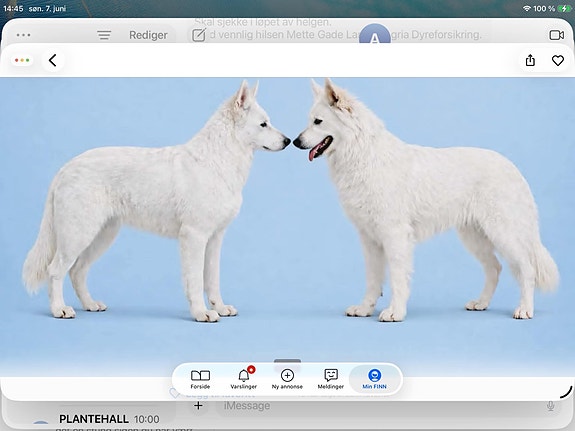Open the share sheet icon
This screenshot has height=431, width=575.
[x=530, y=61]
